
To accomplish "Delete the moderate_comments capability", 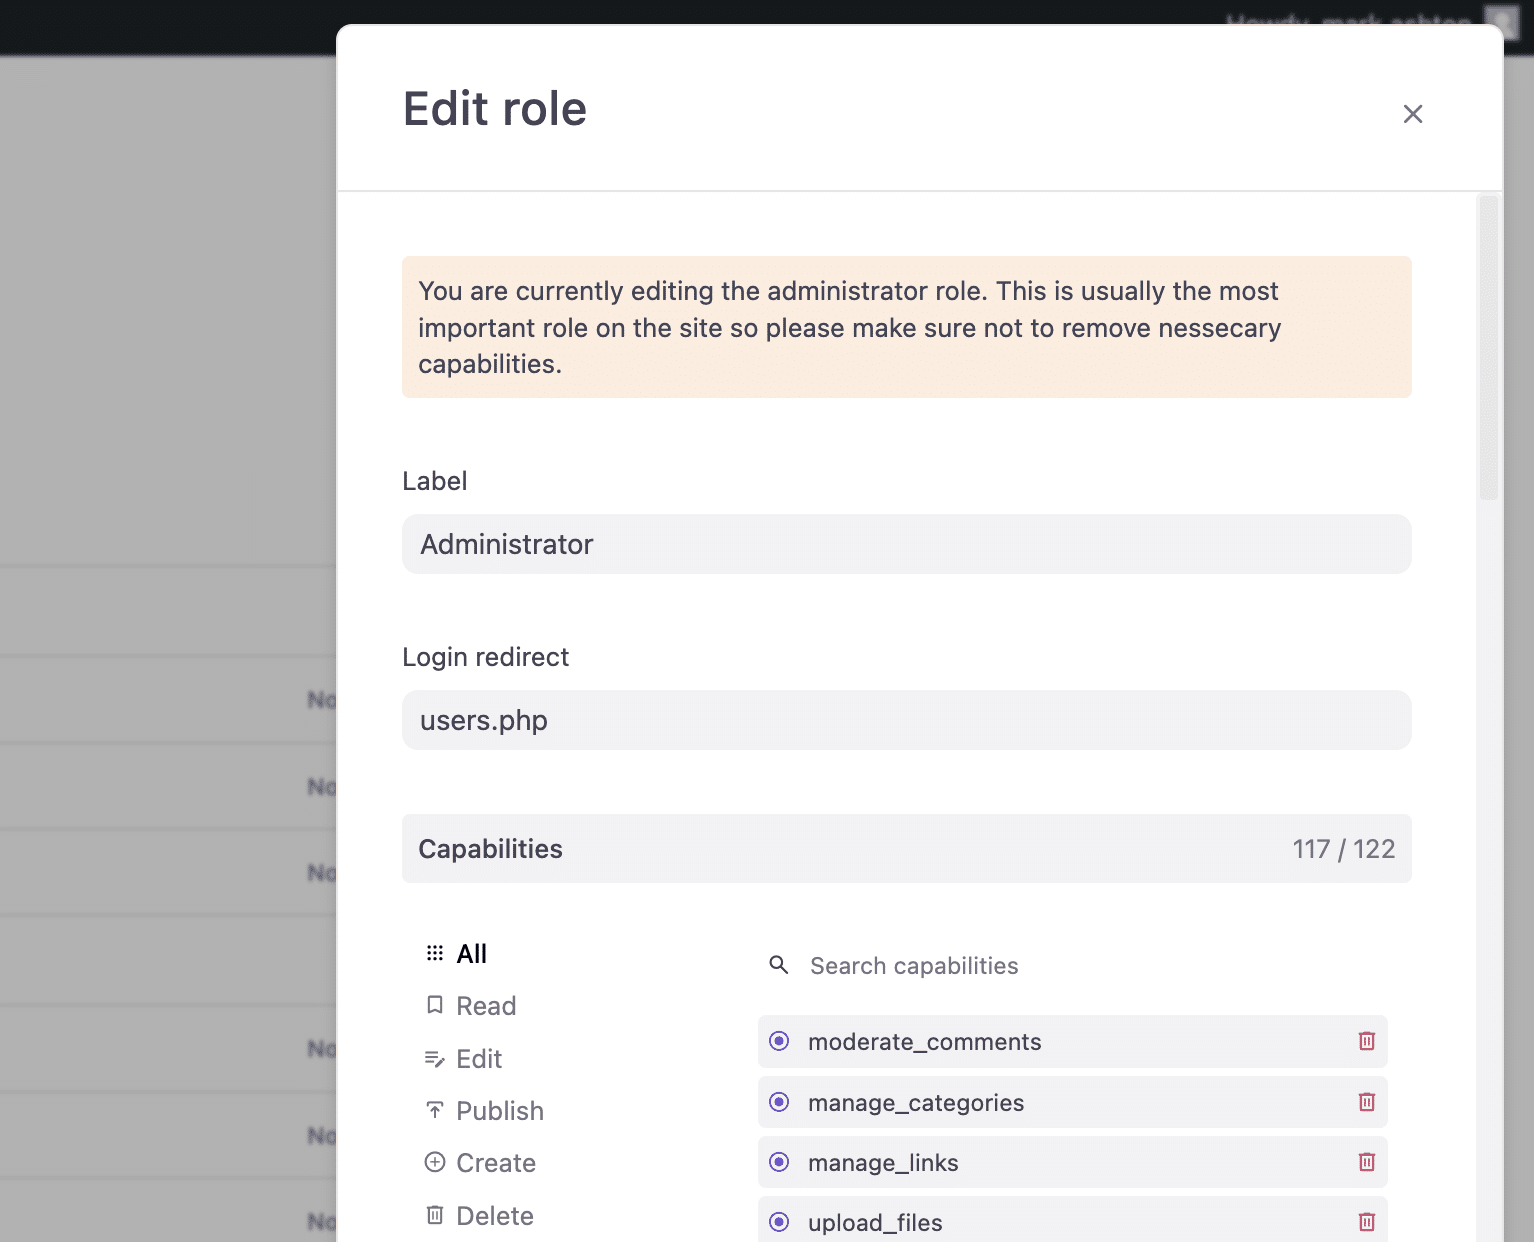I will (x=1367, y=1041).
